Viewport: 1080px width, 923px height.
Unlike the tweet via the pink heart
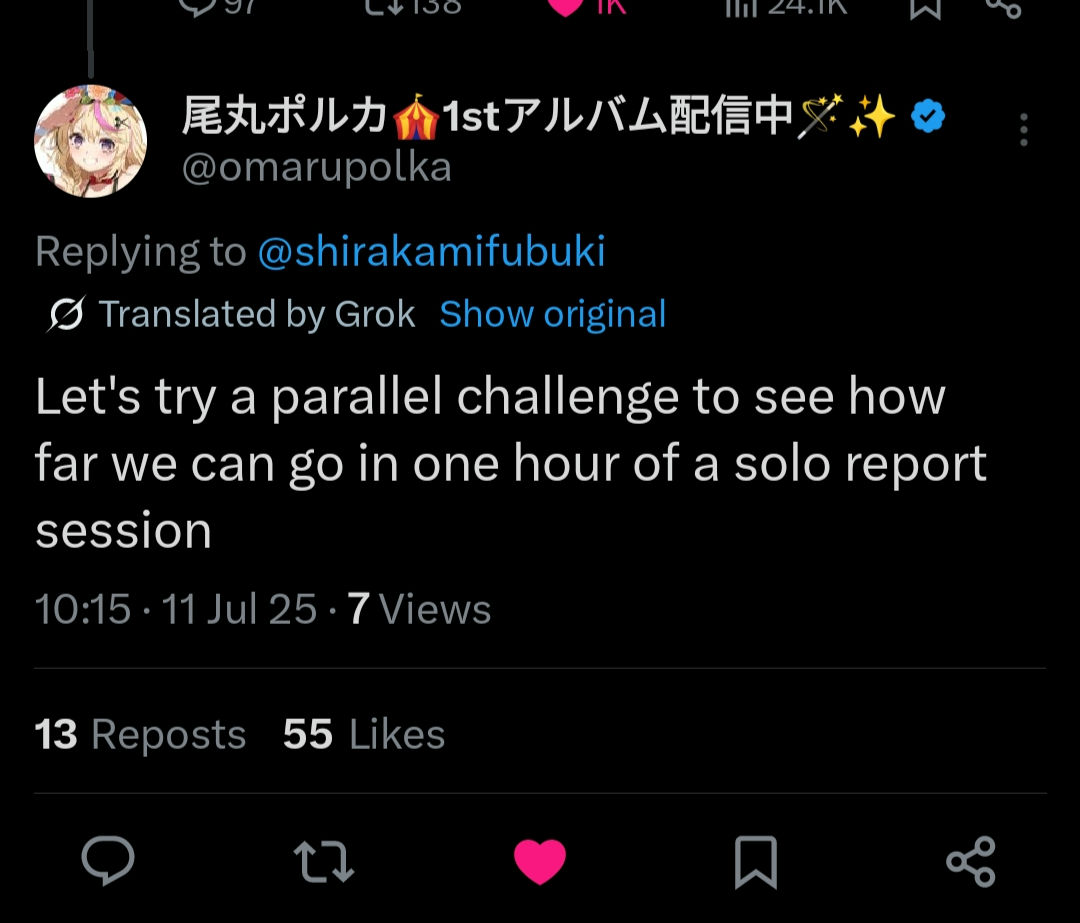pos(540,861)
